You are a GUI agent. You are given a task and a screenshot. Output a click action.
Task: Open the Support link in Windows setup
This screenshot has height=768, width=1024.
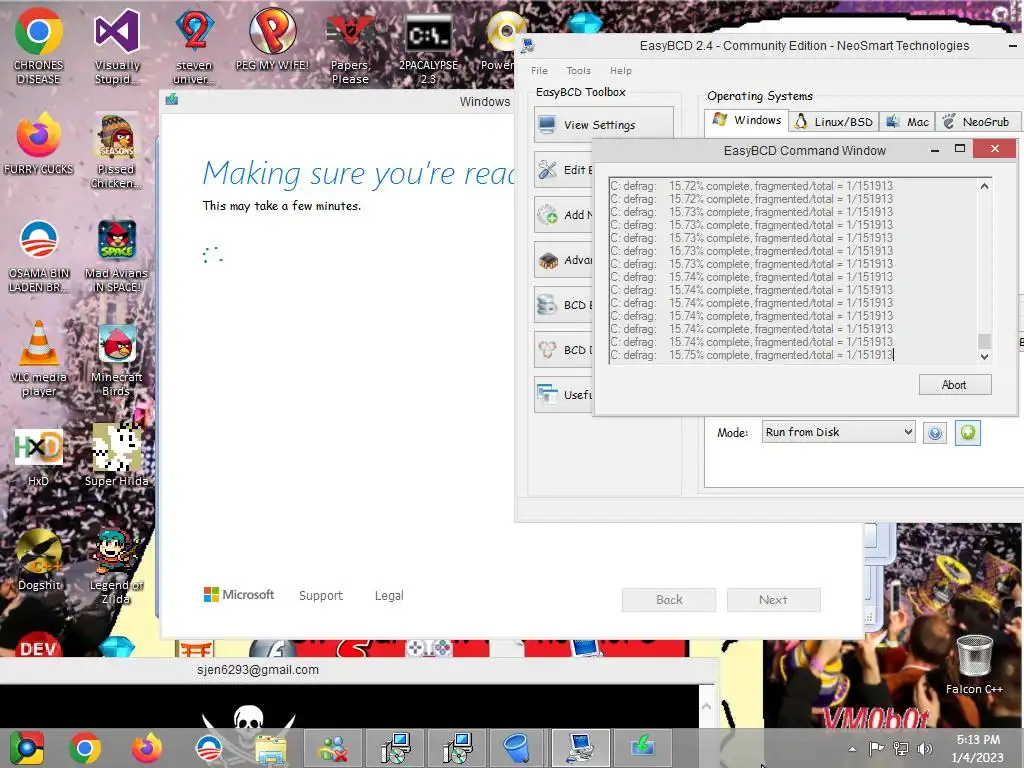click(321, 596)
